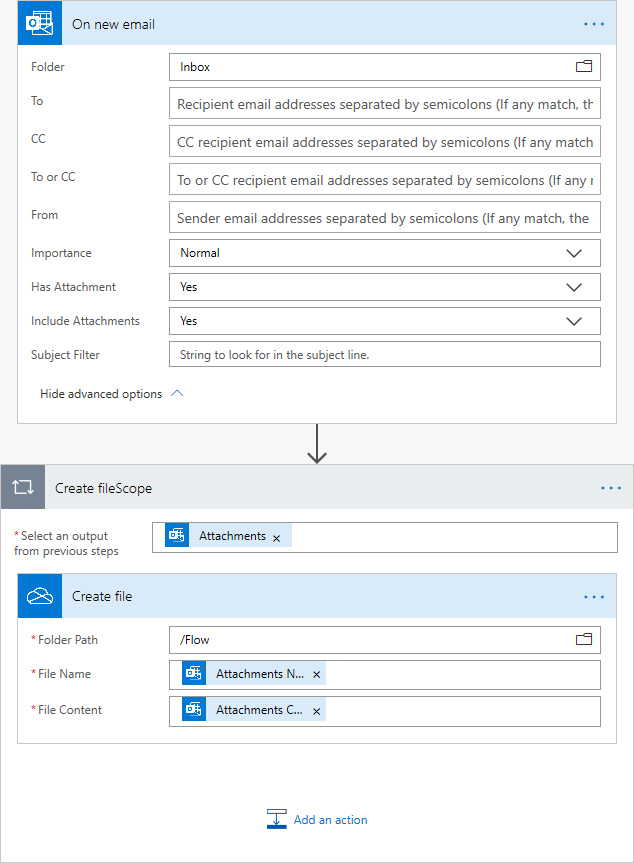Screen dimensions: 634x863
Task: Open the Importance dropdown
Action: click(x=574, y=253)
